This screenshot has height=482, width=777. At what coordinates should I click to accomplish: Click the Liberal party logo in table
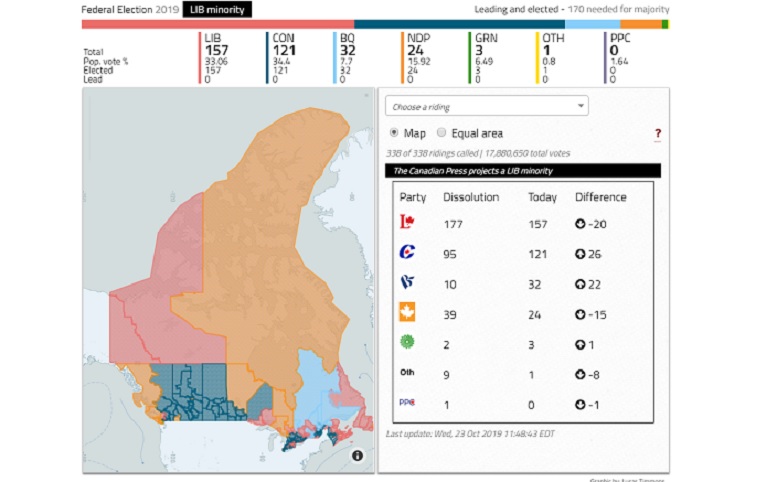pyautogui.click(x=407, y=221)
